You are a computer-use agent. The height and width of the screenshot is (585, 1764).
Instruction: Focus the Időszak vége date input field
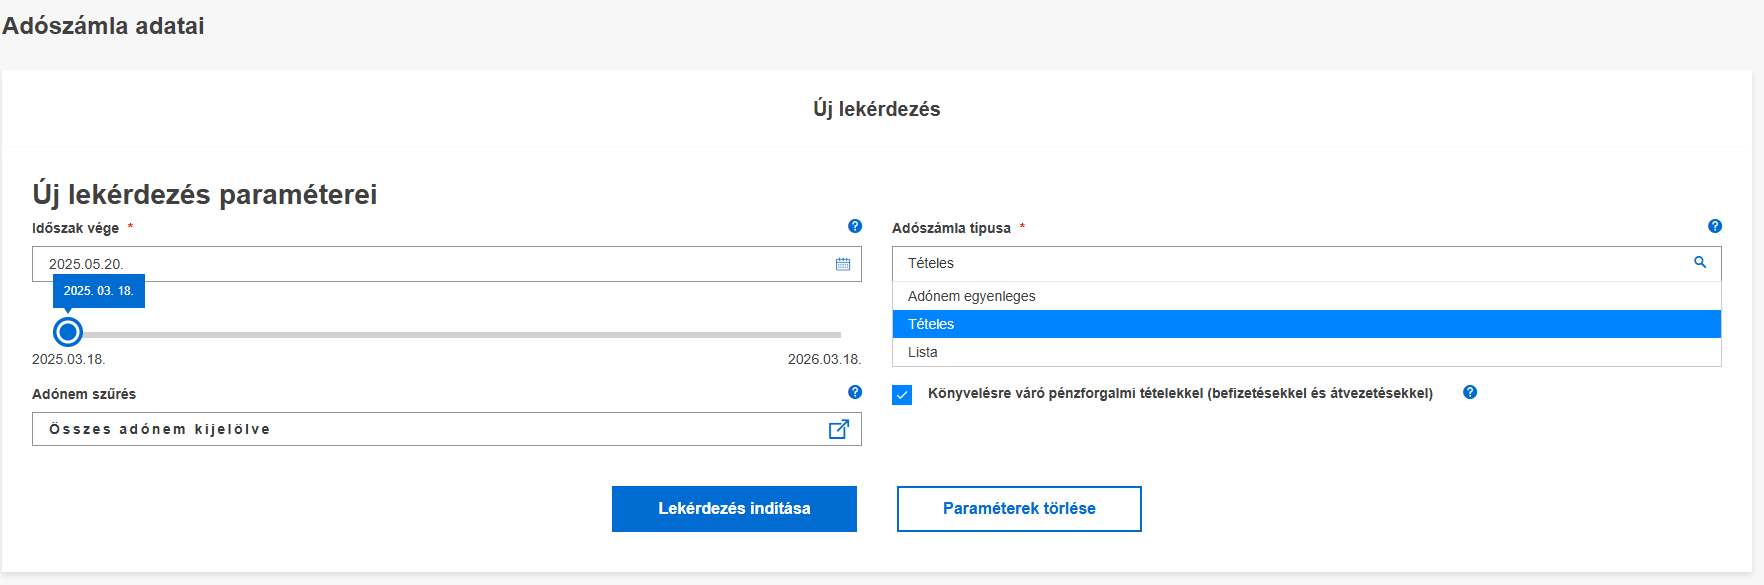click(446, 264)
